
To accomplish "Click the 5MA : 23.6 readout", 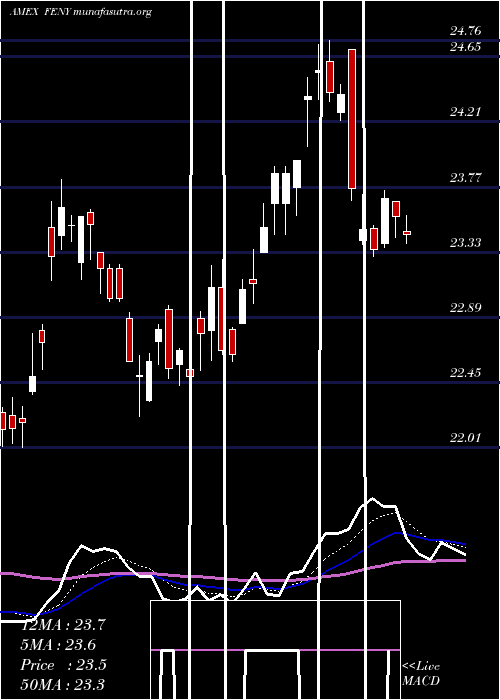I will 58,645.
